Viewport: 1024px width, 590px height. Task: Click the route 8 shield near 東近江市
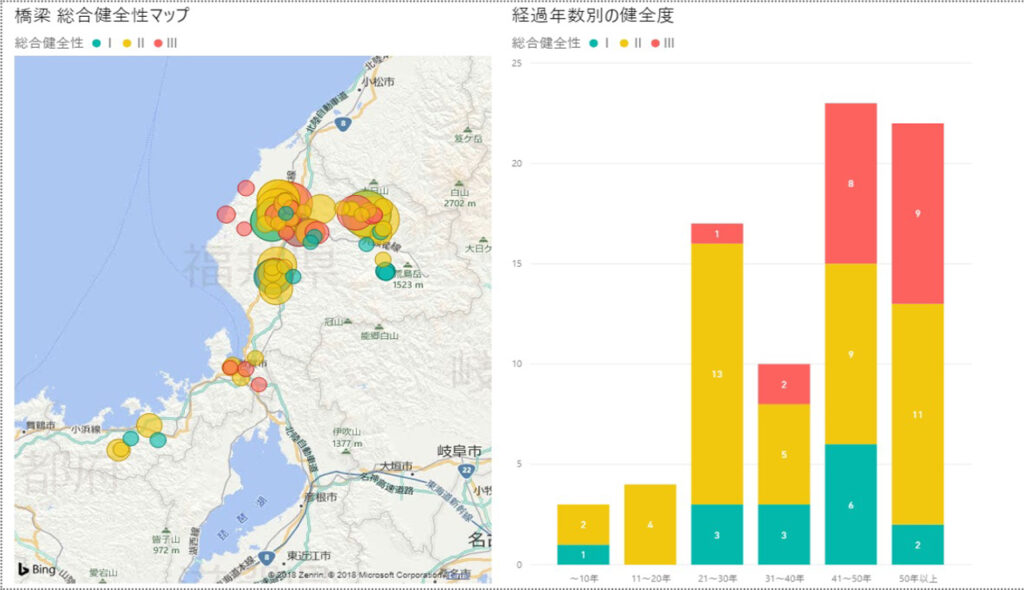pyautogui.click(x=266, y=557)
